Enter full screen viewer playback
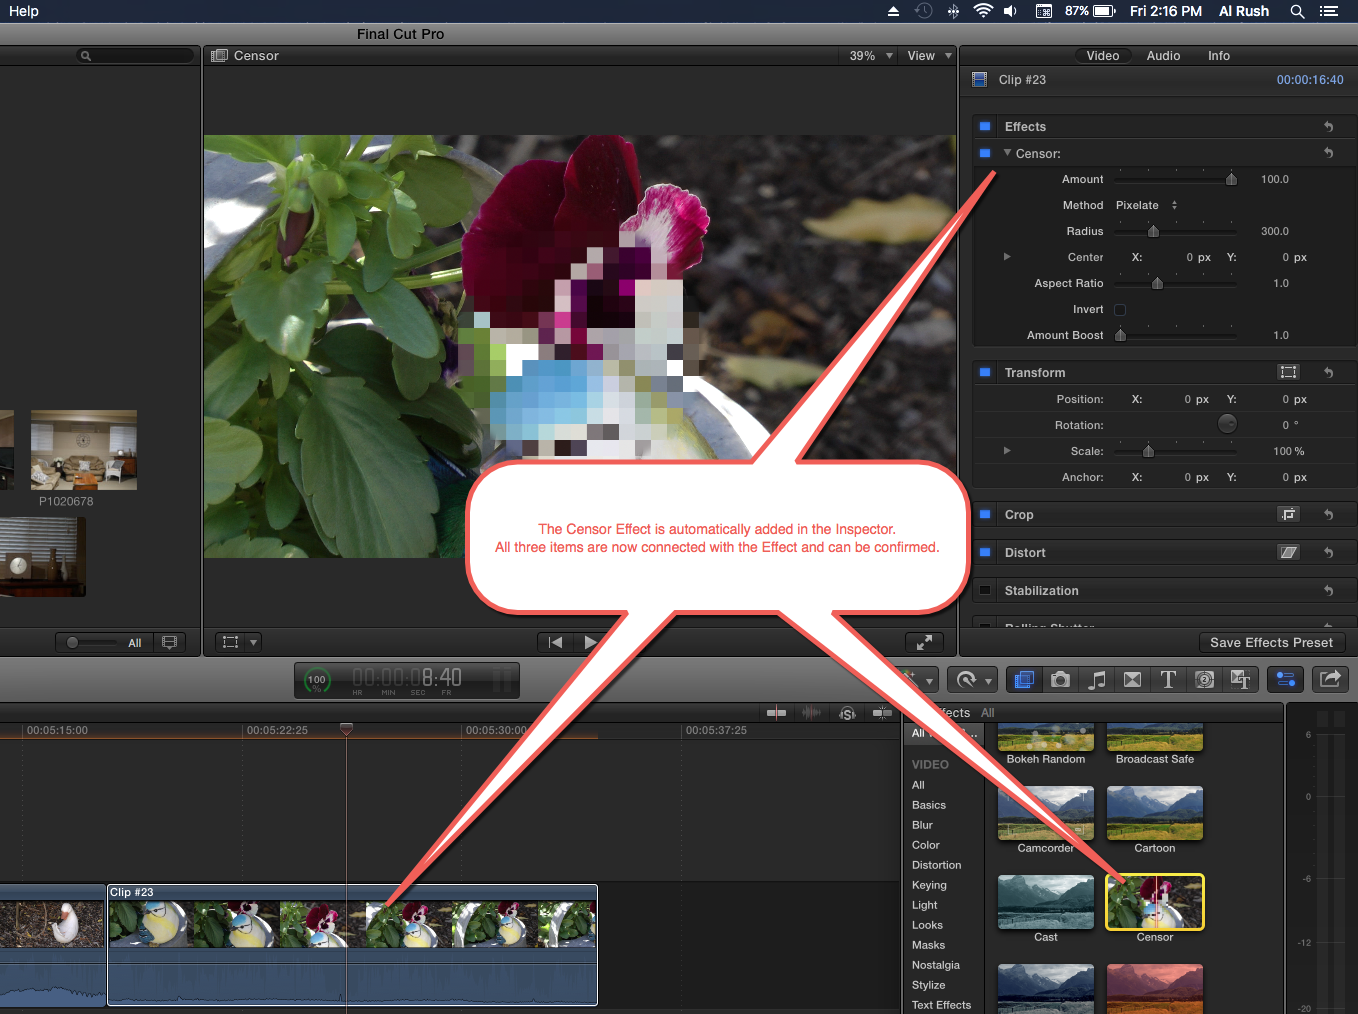The width and height of the screenshot is (1358, 1014). pyautogui.click(x=924, y=642)
